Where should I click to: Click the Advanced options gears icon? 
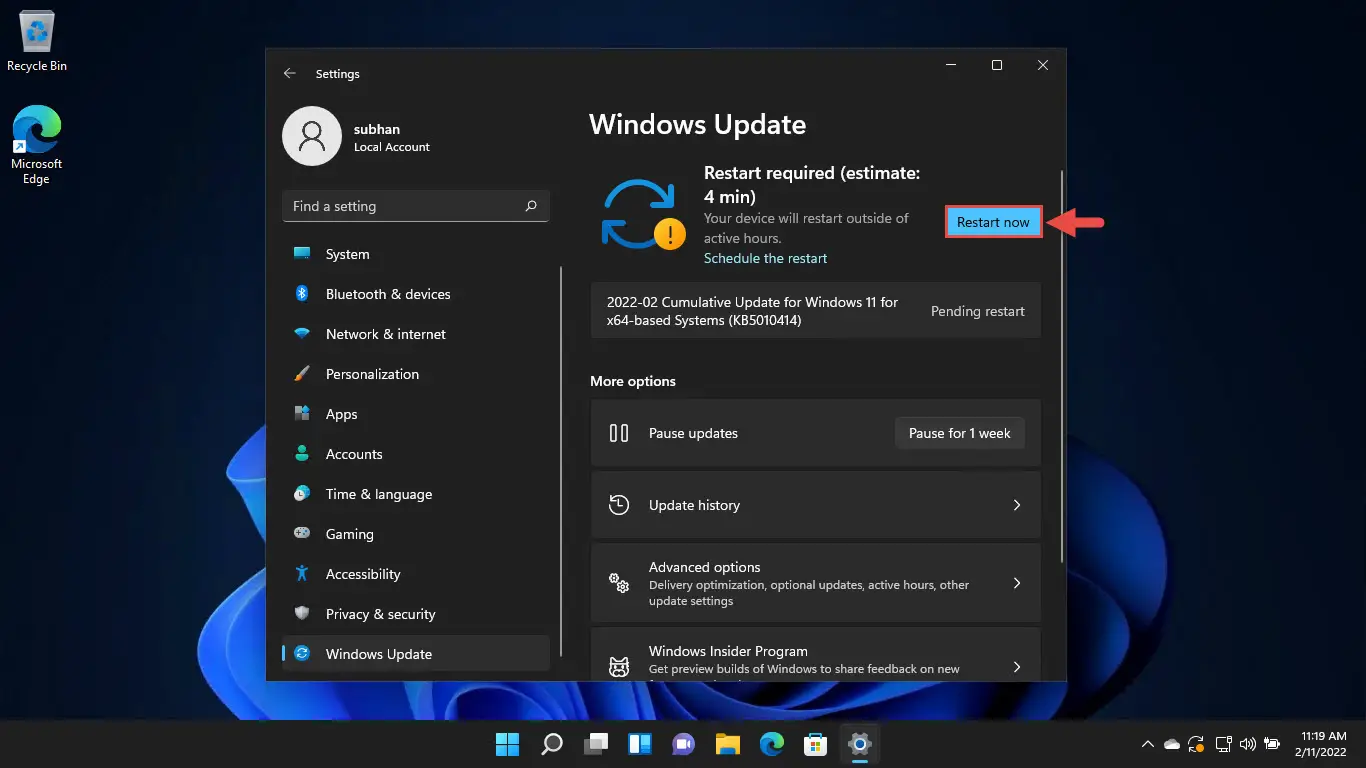click(619, 583)
